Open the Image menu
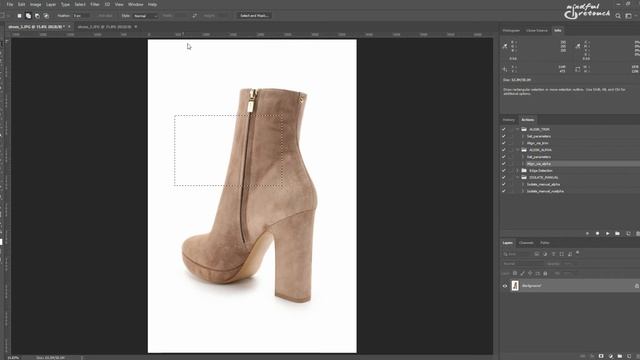Screen dimensions: 640x360 36,4
